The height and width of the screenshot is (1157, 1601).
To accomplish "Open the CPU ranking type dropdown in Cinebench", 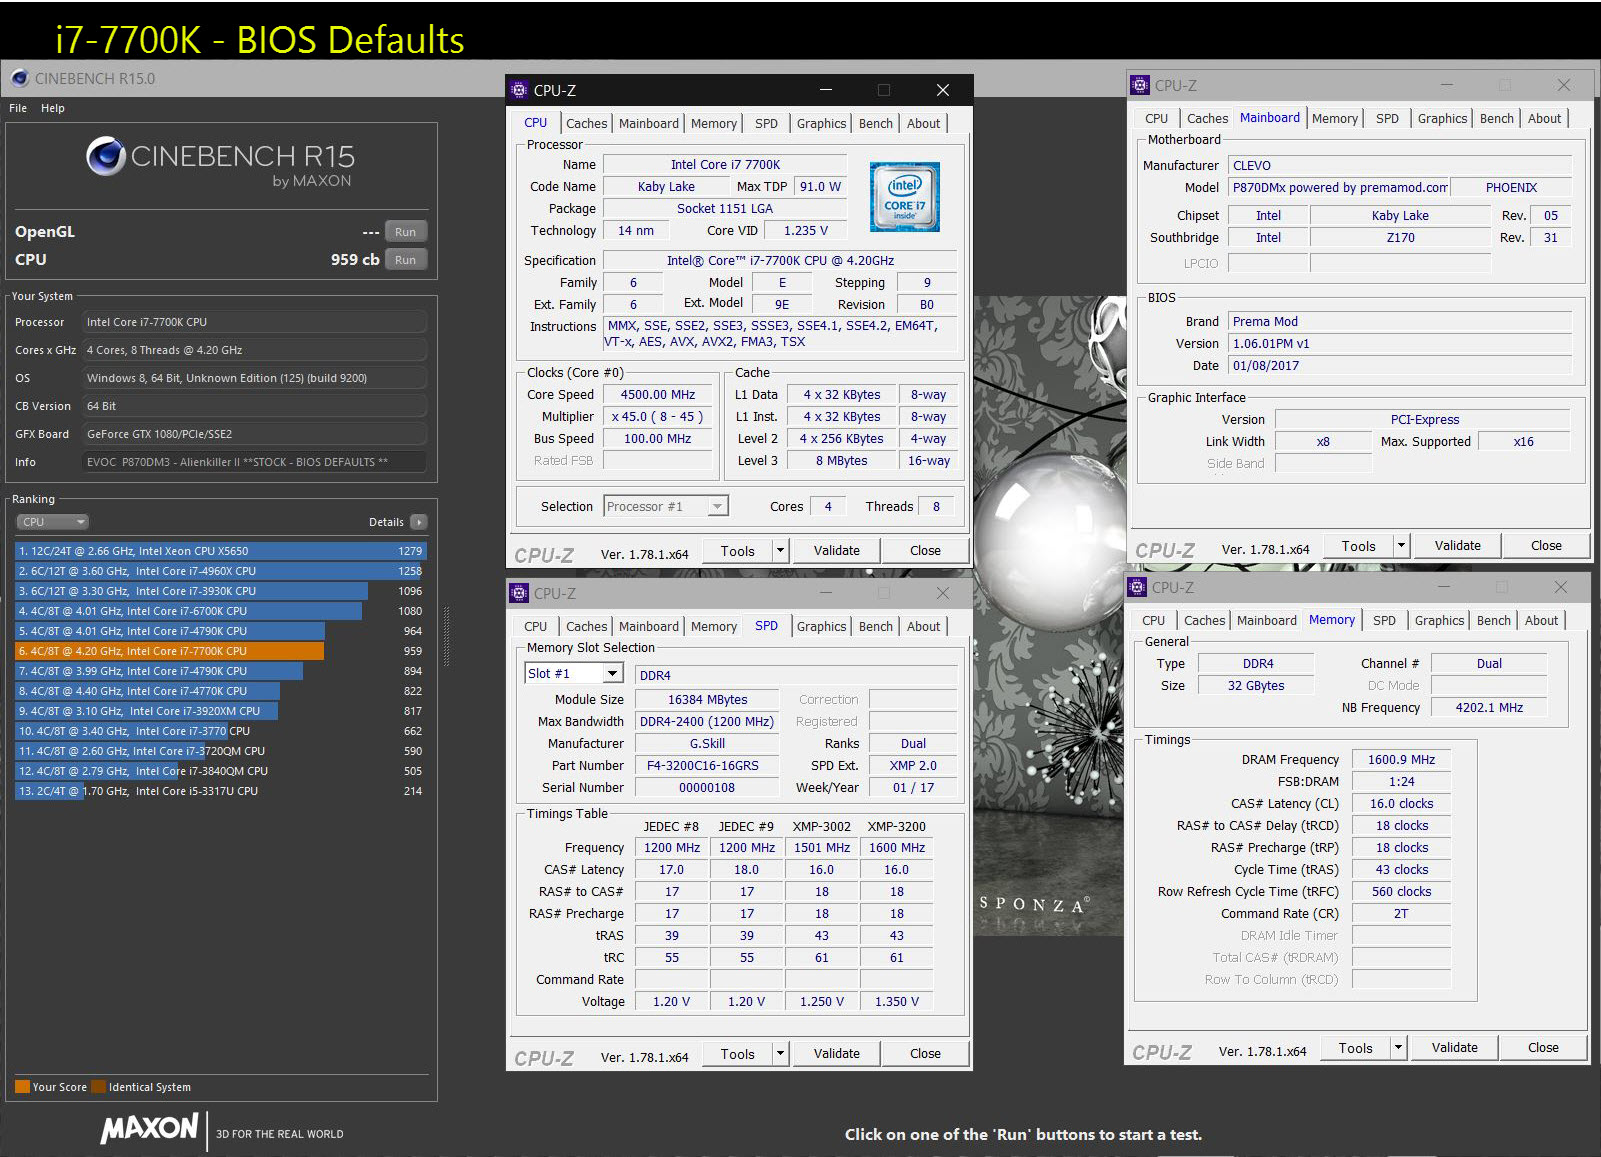I will (53, 522).
